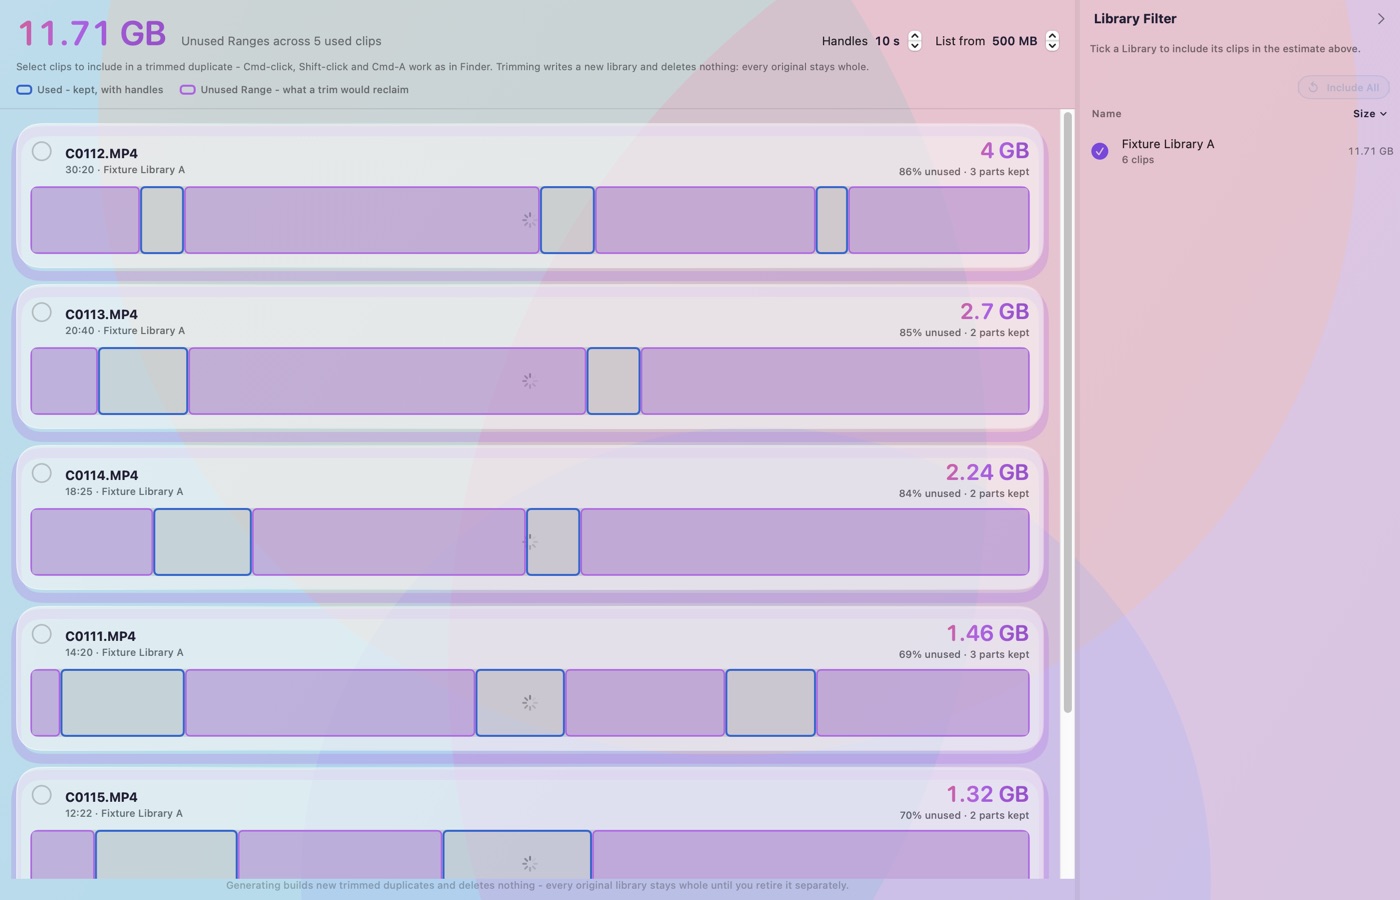Select the C0112.MP4 clip radio circle
This screenshot has width=1400, height=900.
(x=41, y=152)
